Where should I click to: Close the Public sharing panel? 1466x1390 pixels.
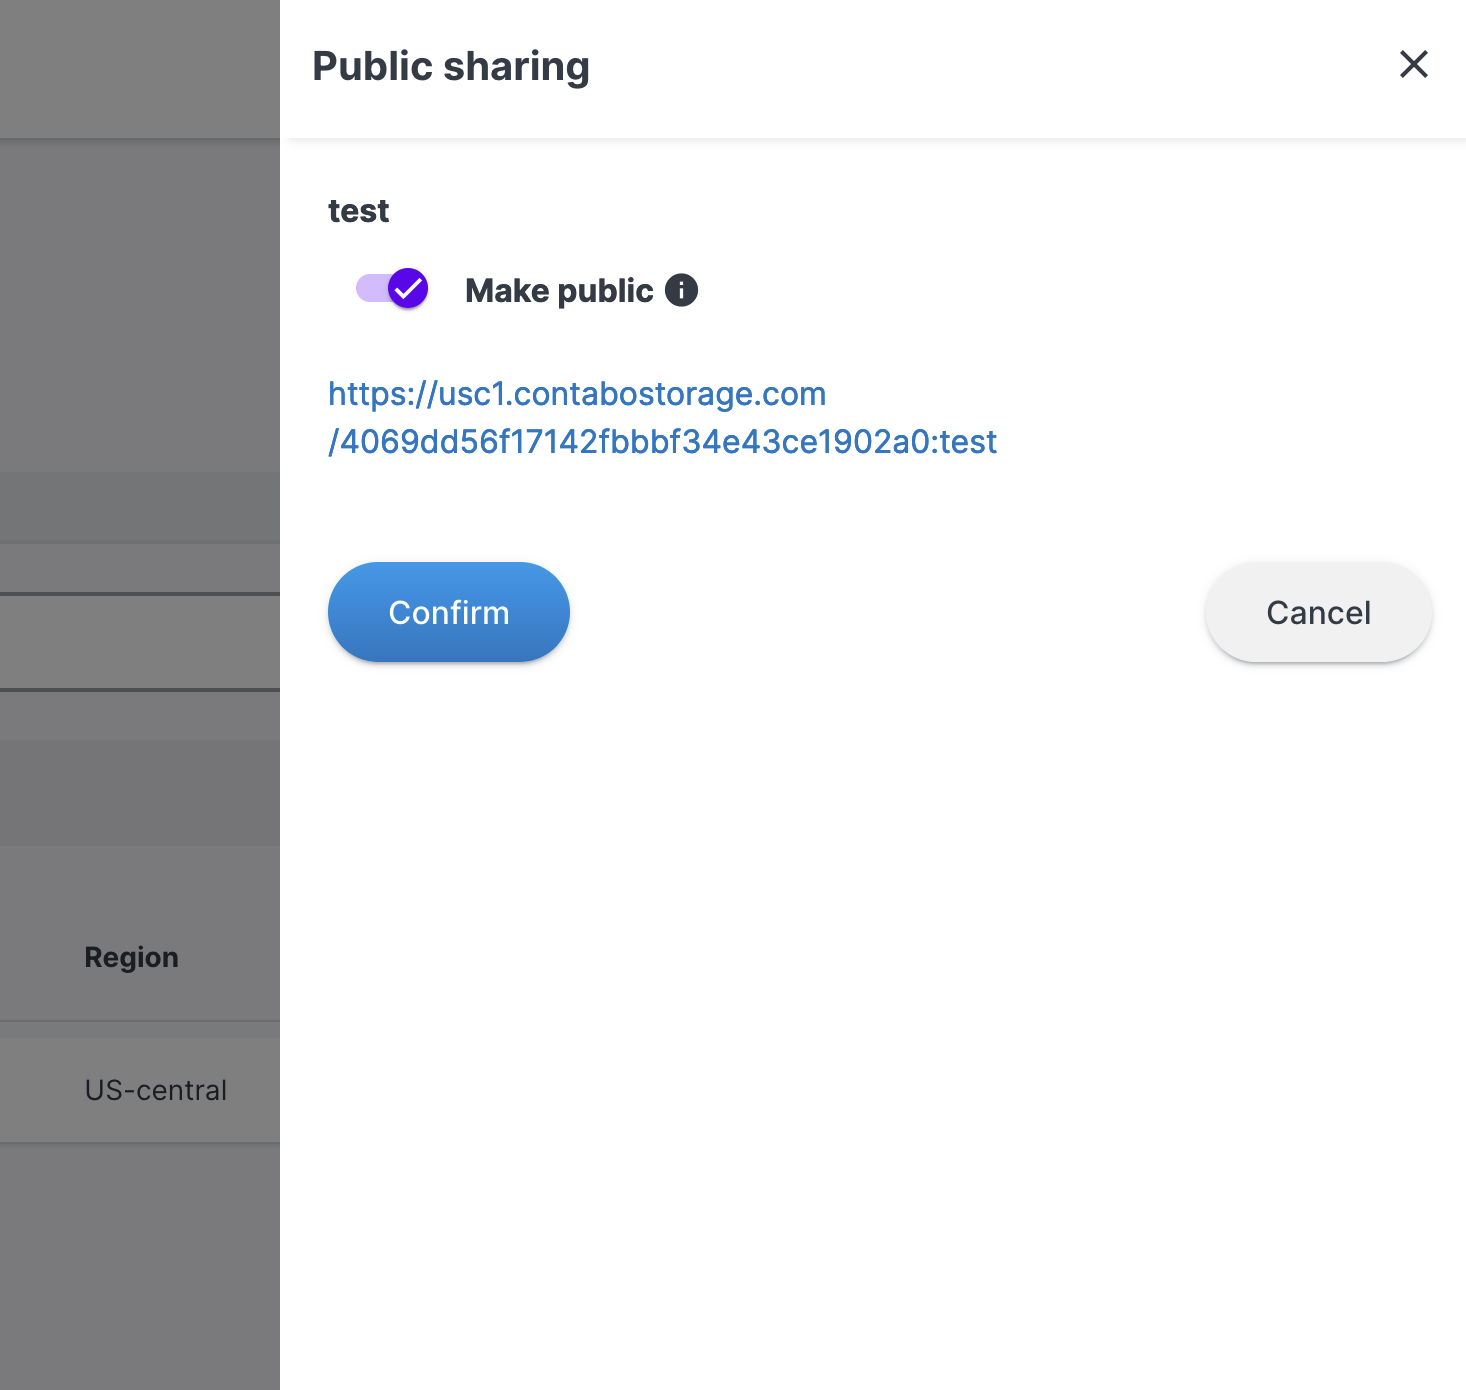[x=1413, y=65]
